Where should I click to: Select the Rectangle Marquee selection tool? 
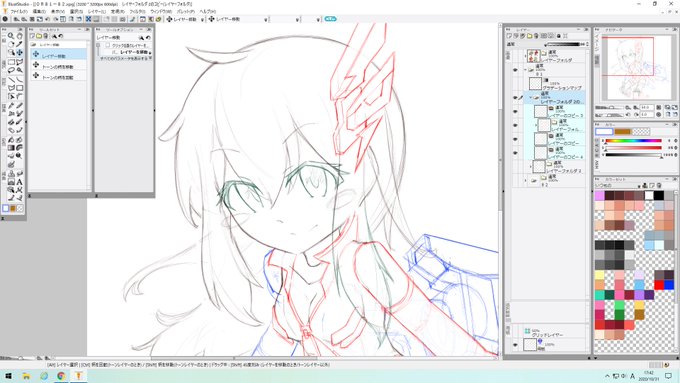pos(11,62)
